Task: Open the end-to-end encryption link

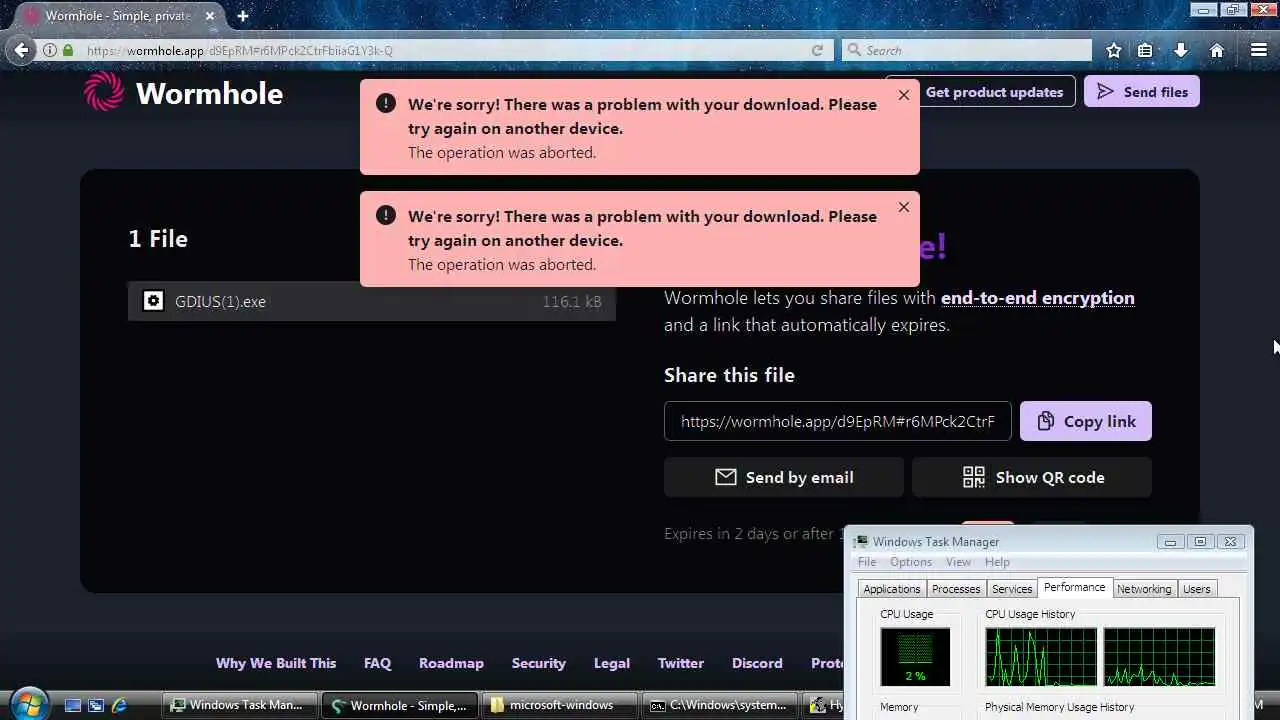Action: coord(1037,298)
